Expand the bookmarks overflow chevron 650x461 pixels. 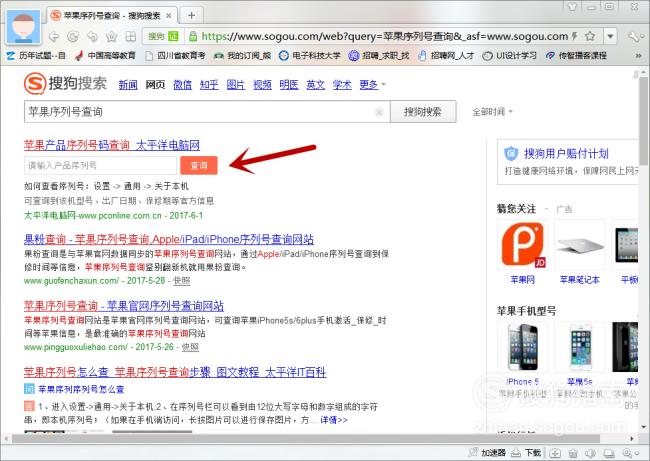(x=638, y=56)
